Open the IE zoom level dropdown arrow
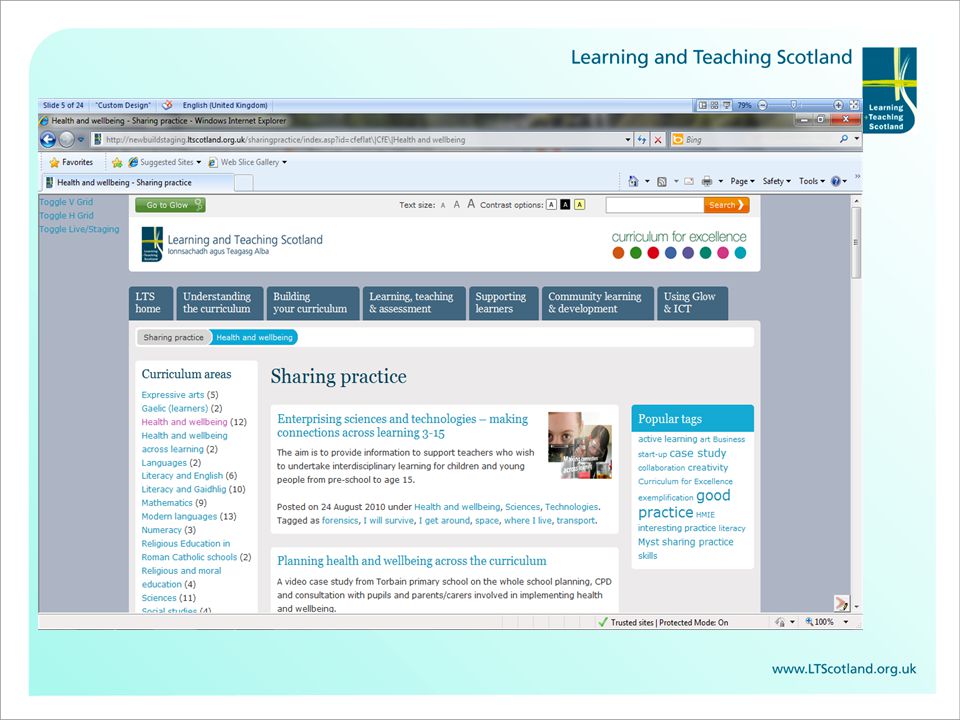The image size is (960, 720). (x=846, y=622)
